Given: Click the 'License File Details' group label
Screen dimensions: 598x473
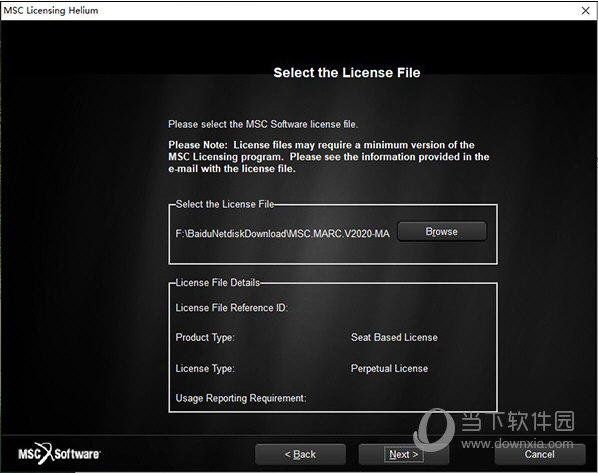Looking at the screenshot, I should tap(218, 283).
